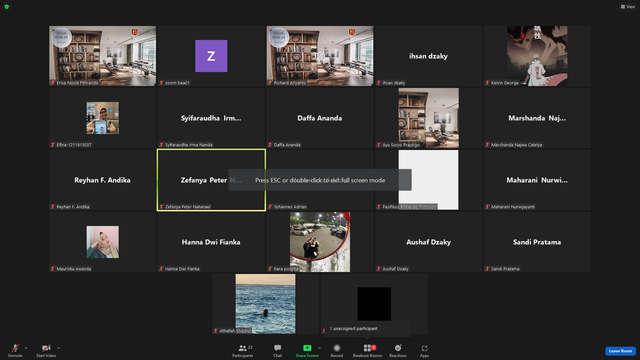Click the purple Z avatar

[211, 56]
